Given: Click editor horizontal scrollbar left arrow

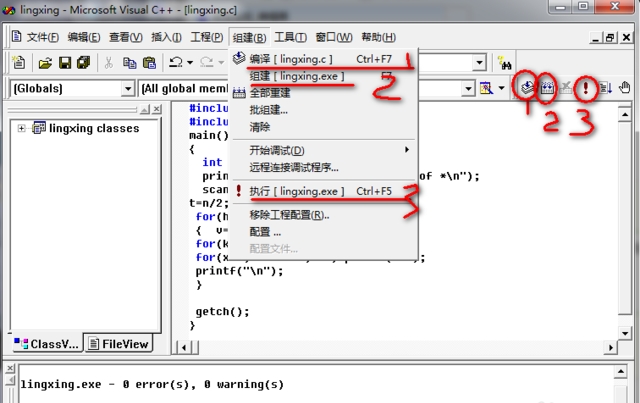Looking at the screenshot, I should point(184,347).
